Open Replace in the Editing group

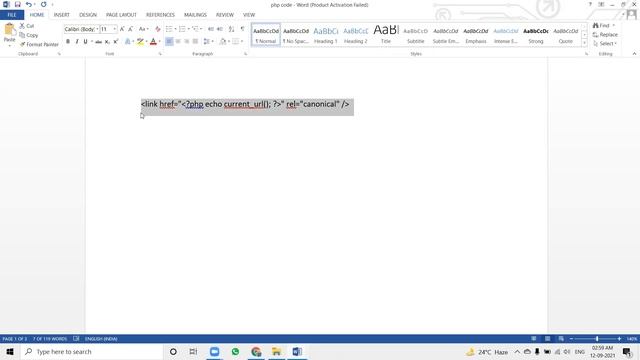(x=605, y=35)
